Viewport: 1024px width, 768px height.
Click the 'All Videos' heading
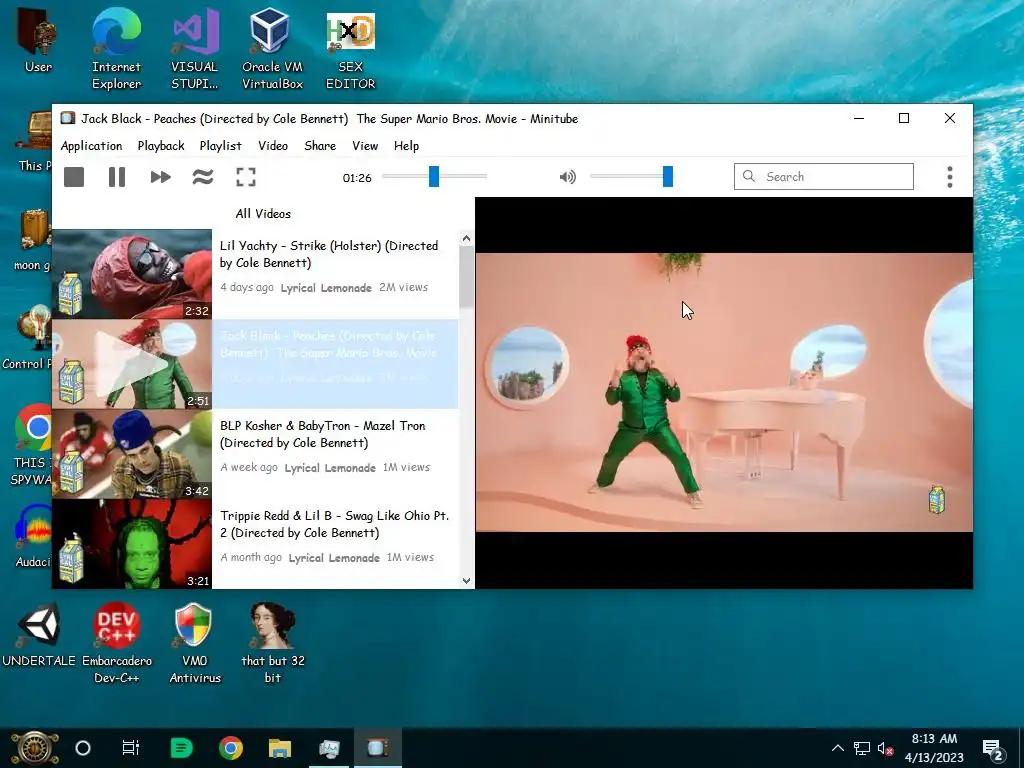(x=263, y=214)
